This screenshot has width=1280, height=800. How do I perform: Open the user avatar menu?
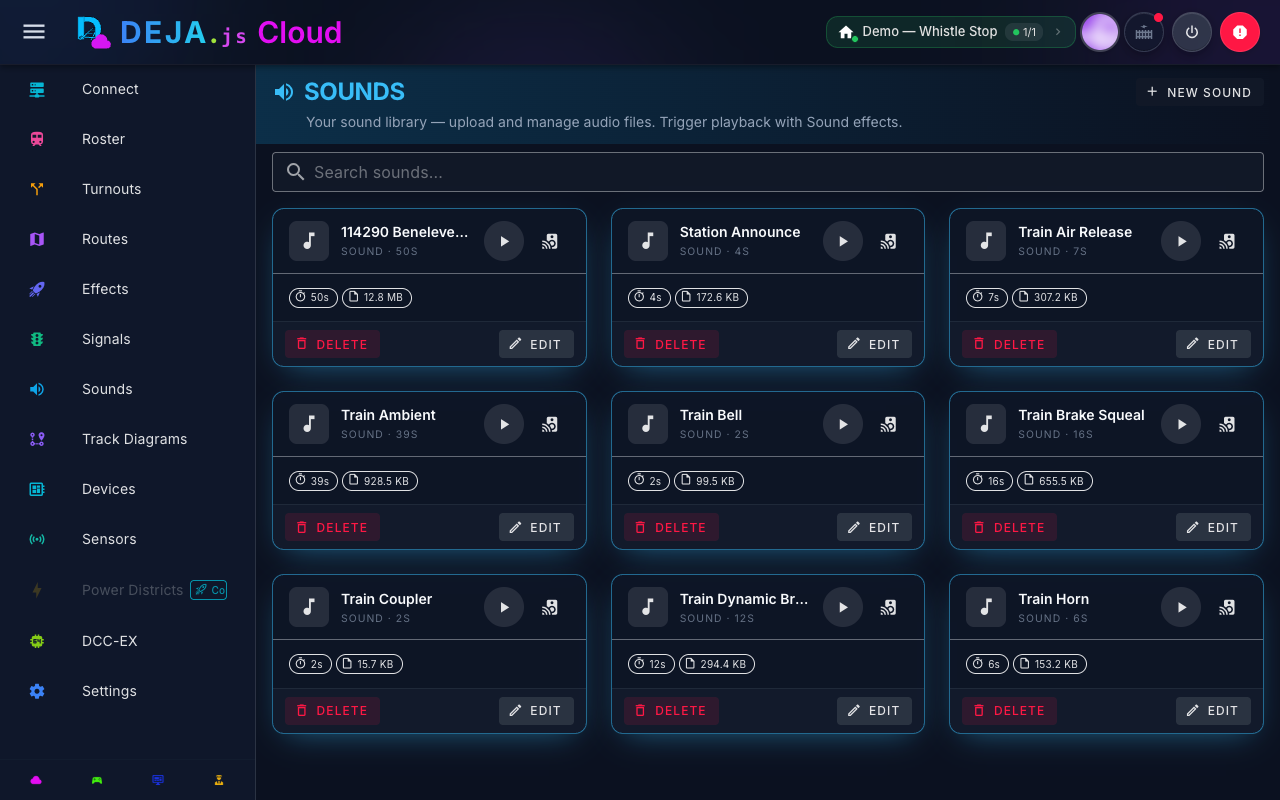tap(1100, 32)
